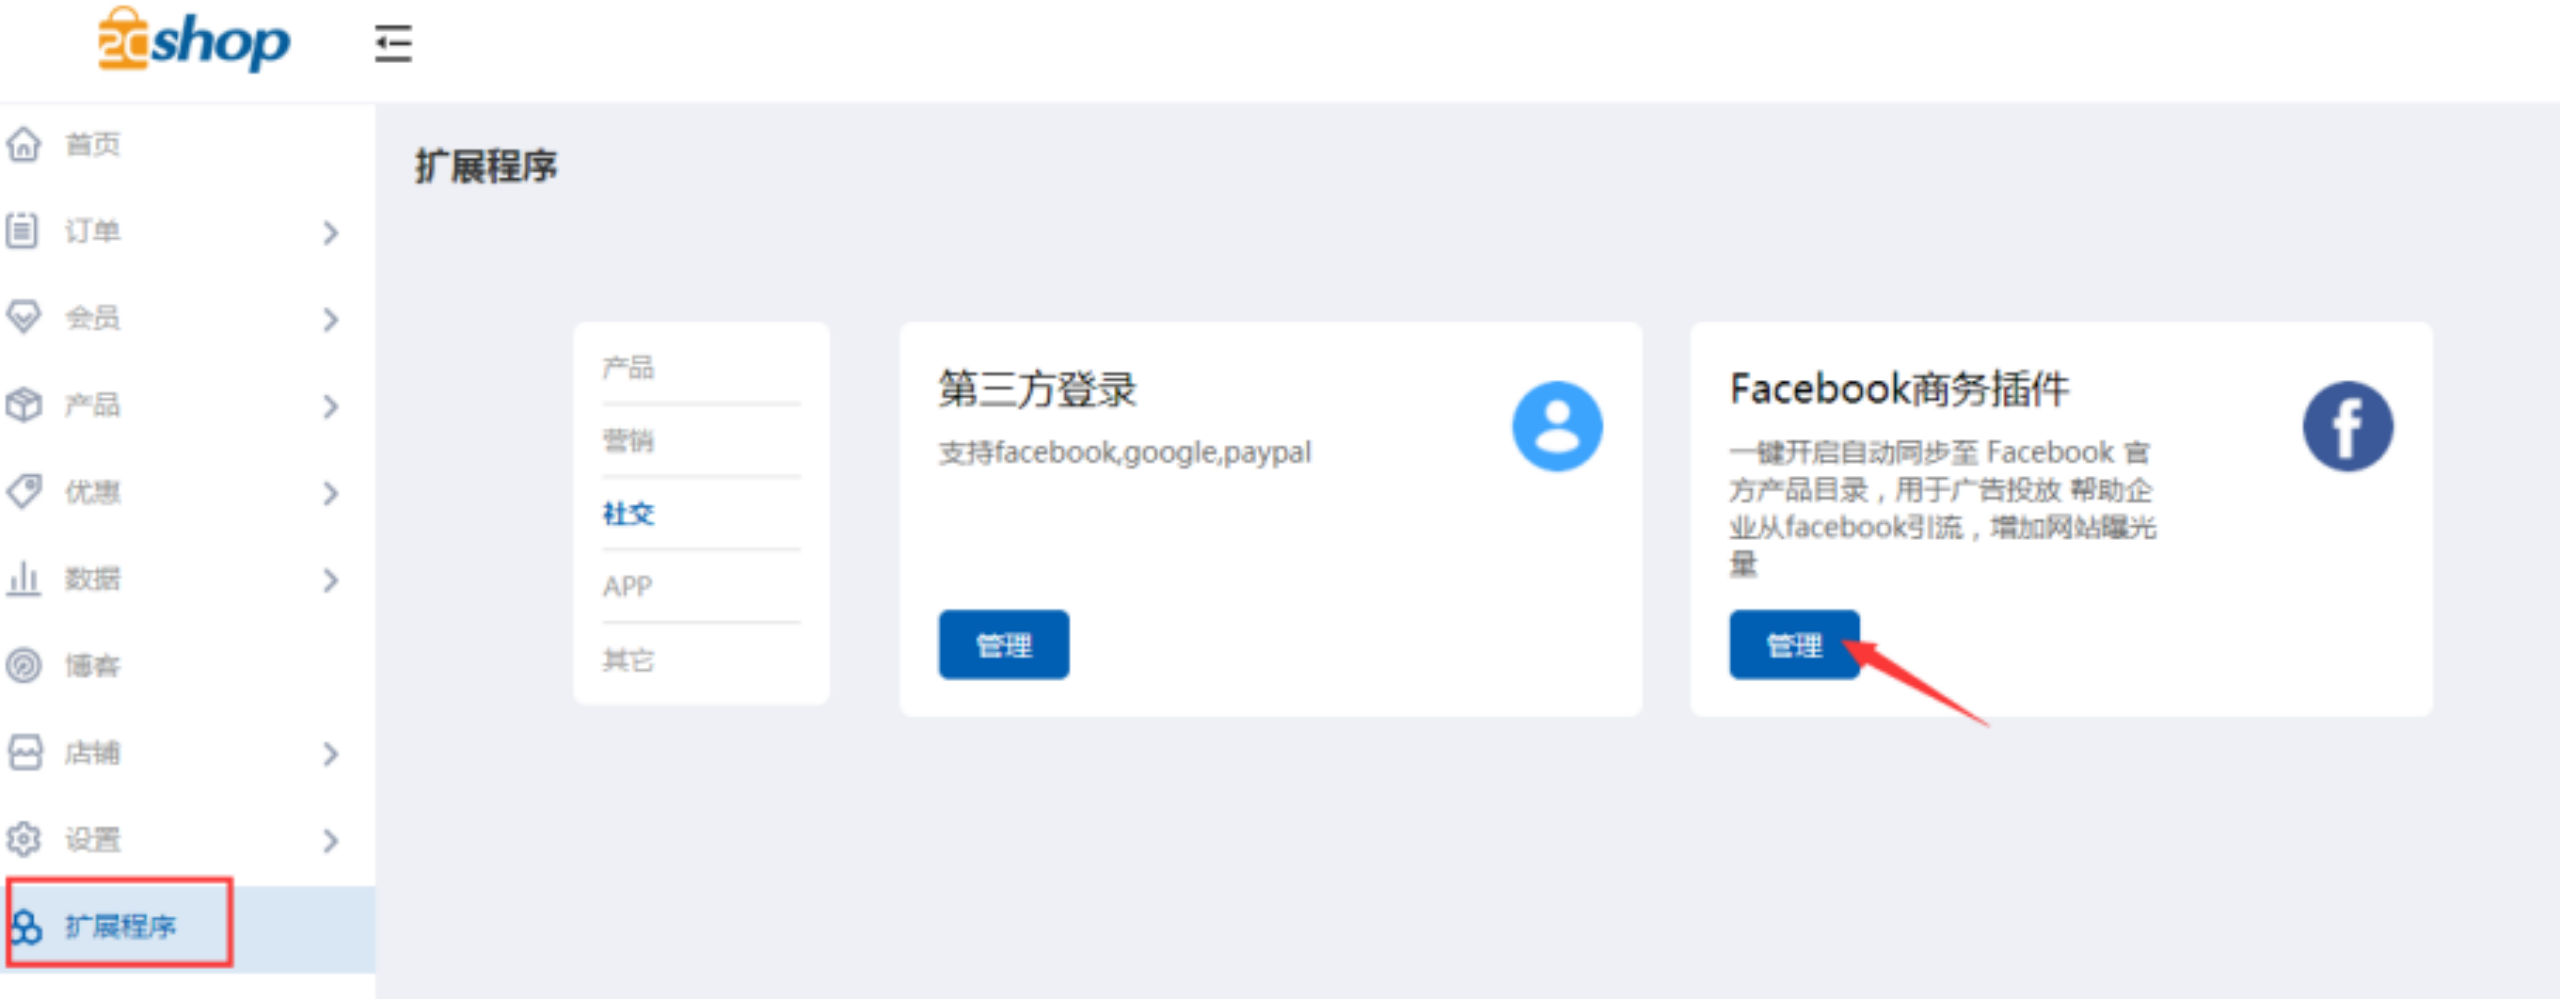Open the 产品 sidebar menu item

click(187, 405)
